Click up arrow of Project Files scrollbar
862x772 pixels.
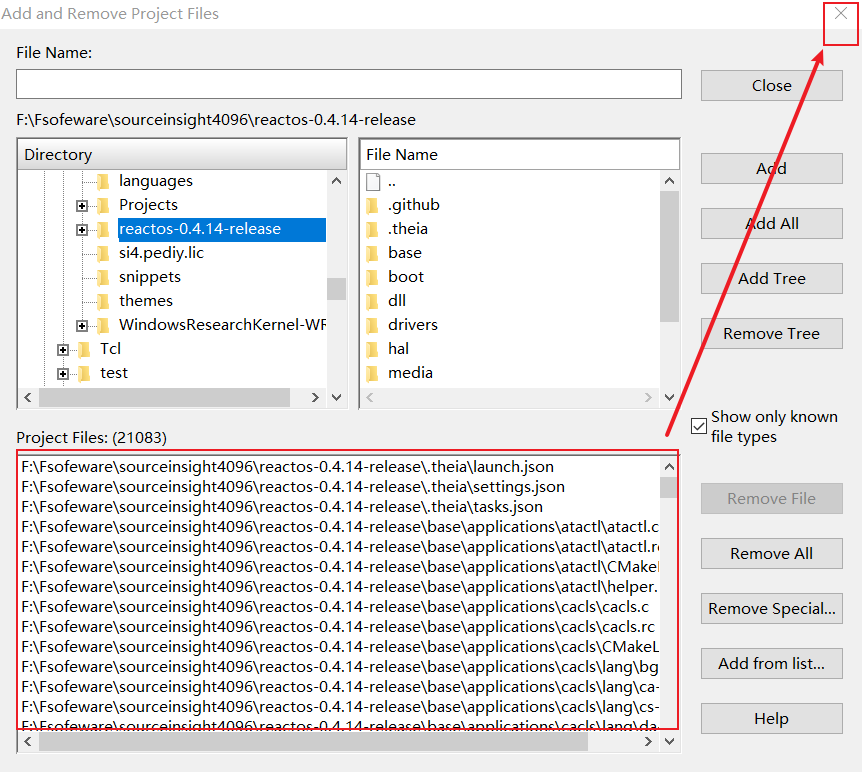(669, 467)
